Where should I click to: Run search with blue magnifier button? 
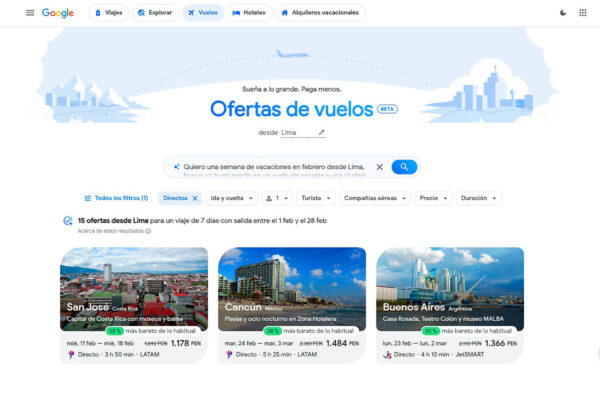click(x=404, y=167)
